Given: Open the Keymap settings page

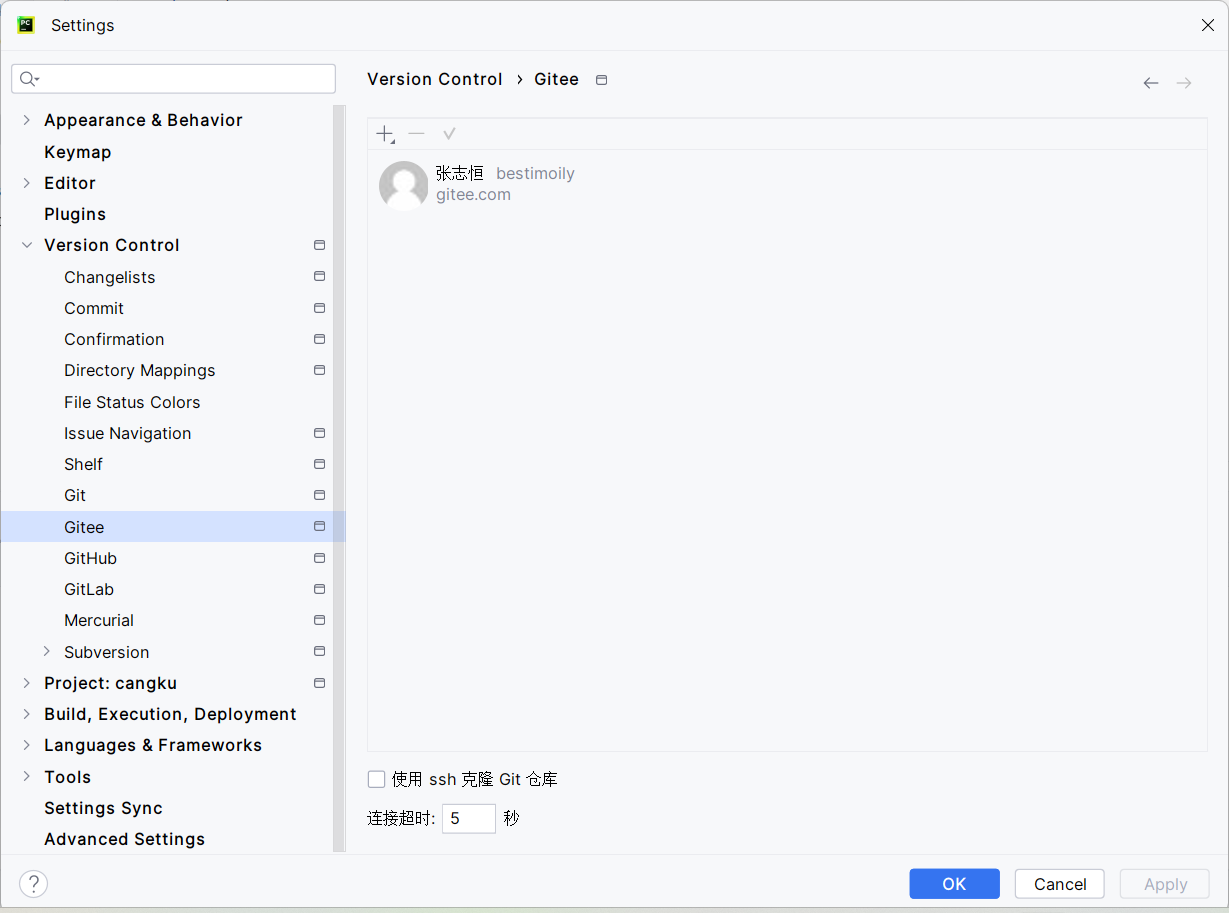Looking at the screenshot, I should pyautogui.click(x=78, y=152).
